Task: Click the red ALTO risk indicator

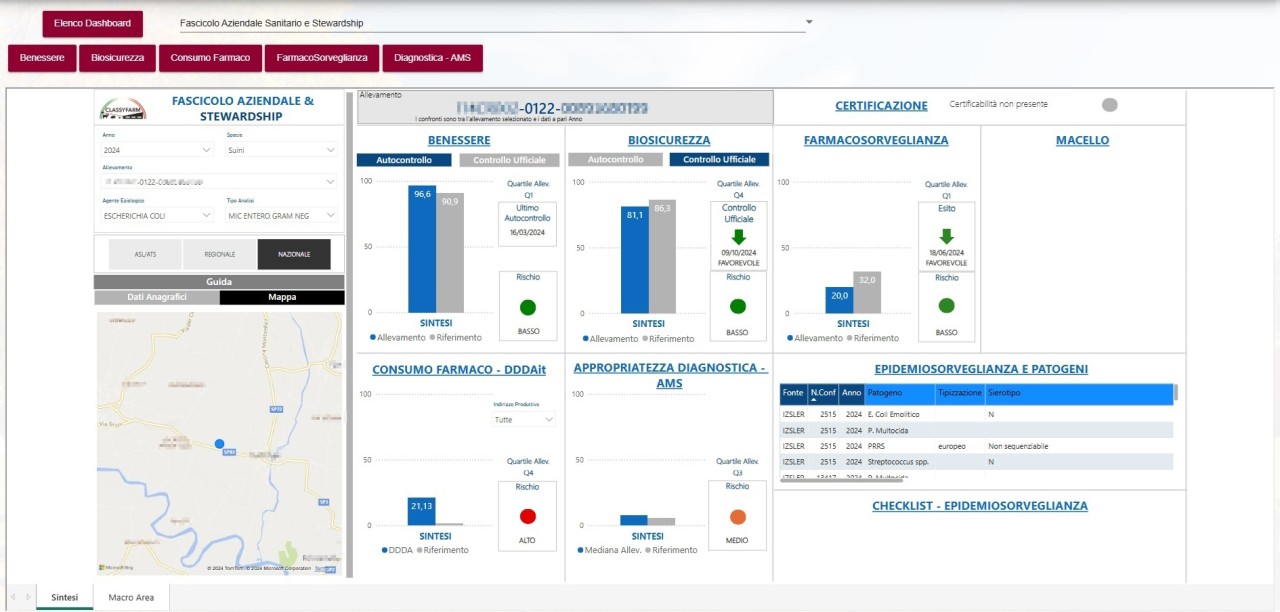Action: pos(527,517)
